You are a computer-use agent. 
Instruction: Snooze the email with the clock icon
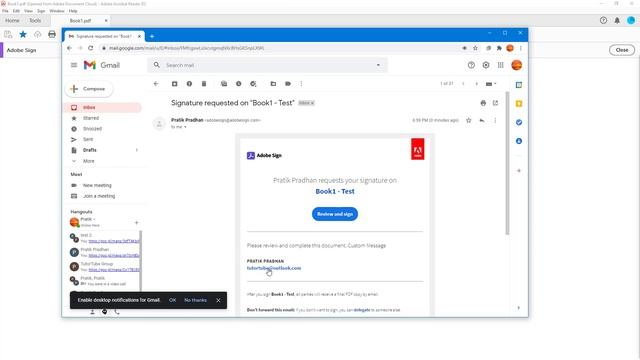point(239,84)
